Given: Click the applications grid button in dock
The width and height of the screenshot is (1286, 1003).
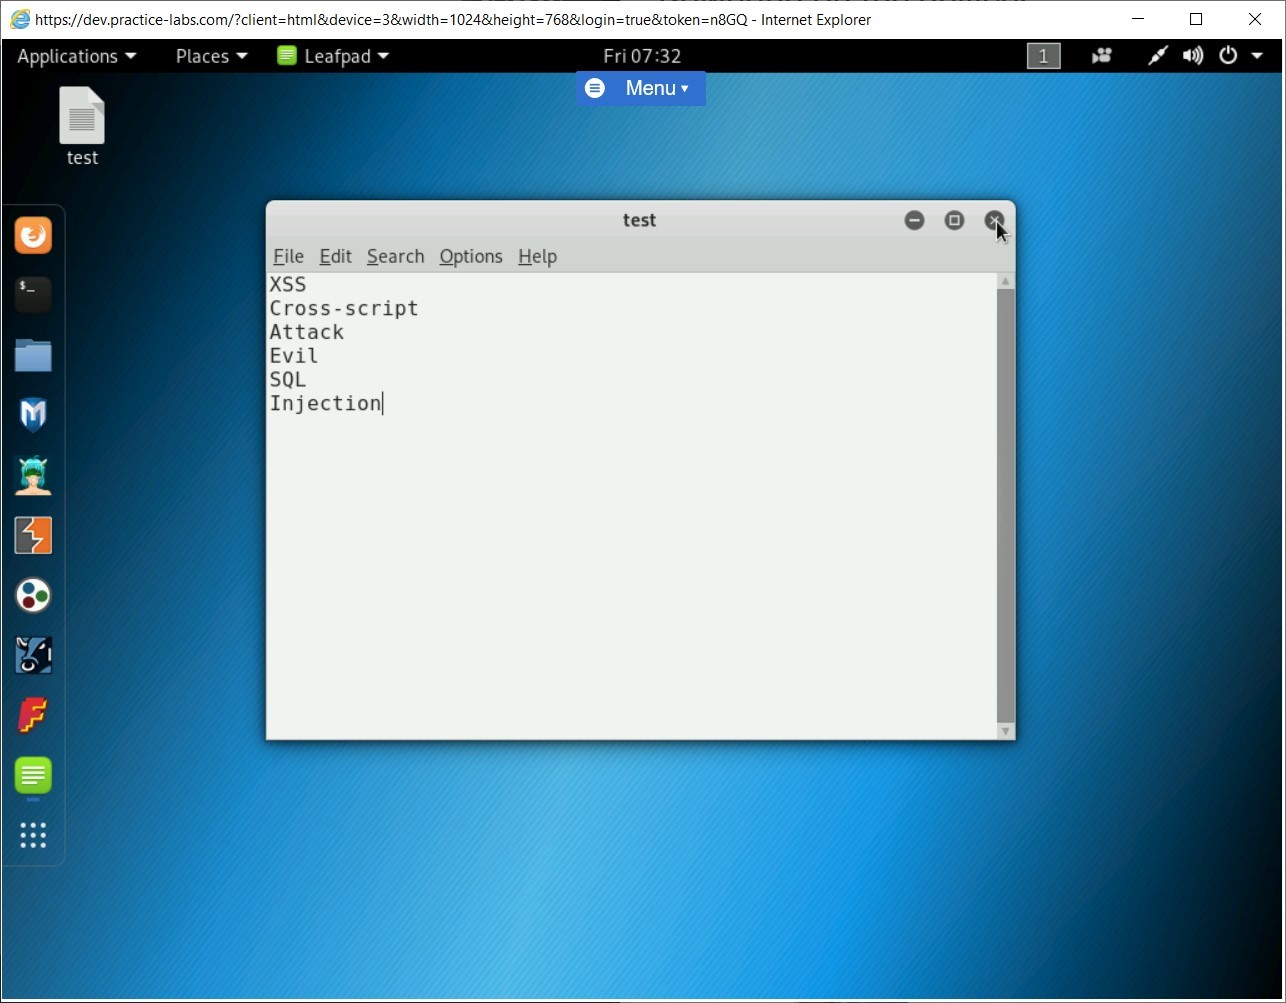Looking at the screenshot, I should click(x=33, y=836).
